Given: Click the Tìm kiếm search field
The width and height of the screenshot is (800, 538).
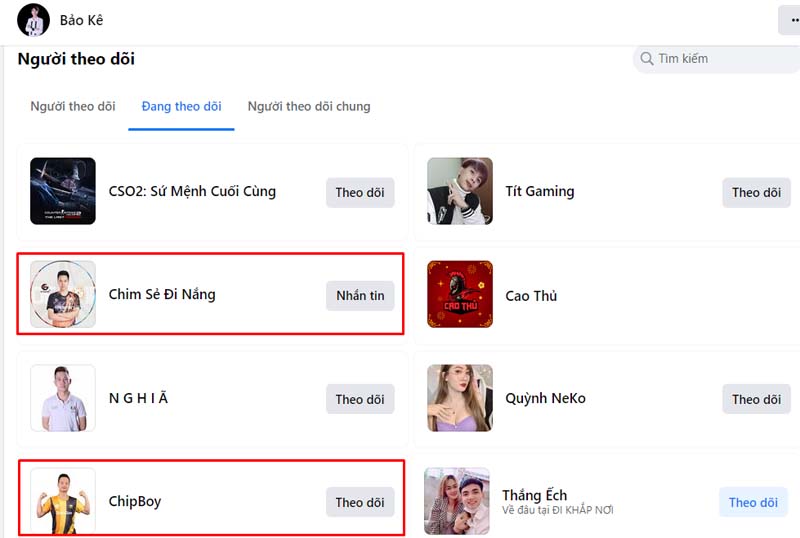Looking at the screenshot, I should tap(716, 59).
